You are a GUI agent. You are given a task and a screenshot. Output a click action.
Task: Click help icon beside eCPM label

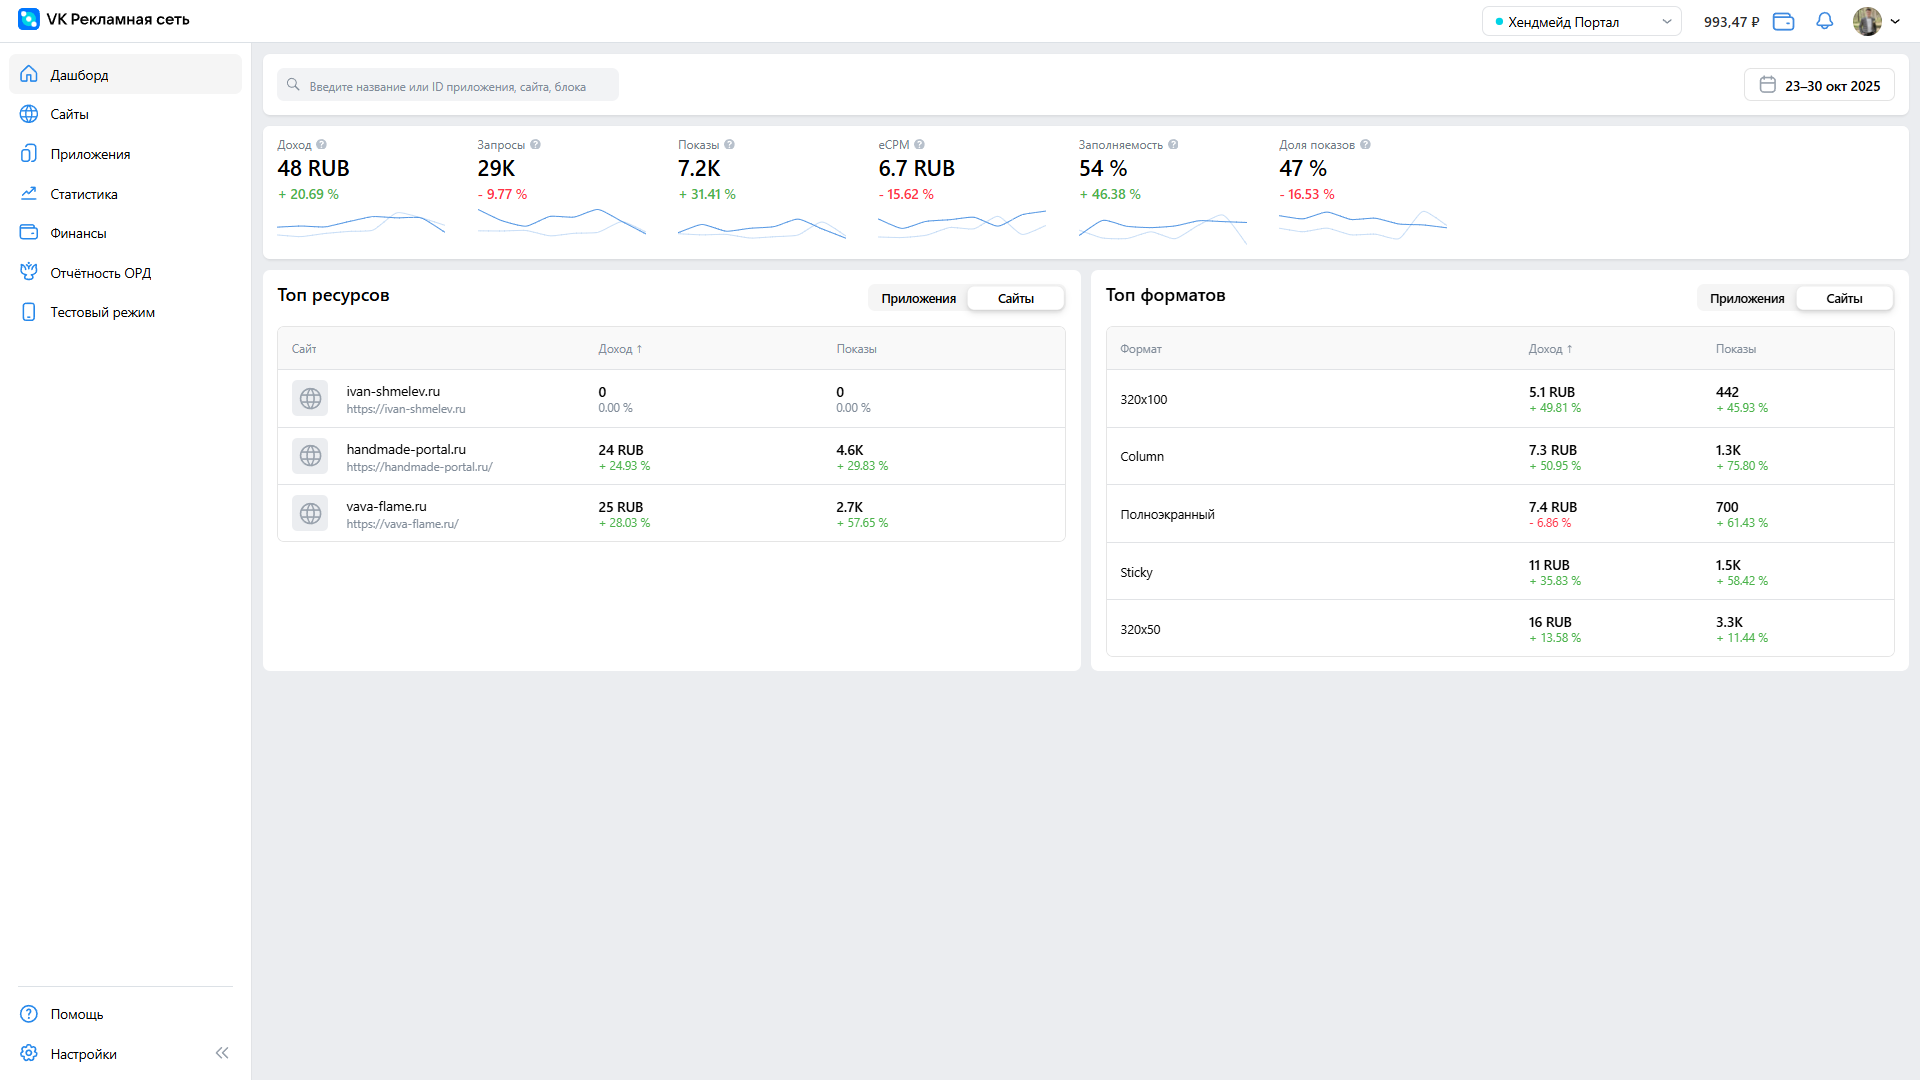tap(919, 145)
